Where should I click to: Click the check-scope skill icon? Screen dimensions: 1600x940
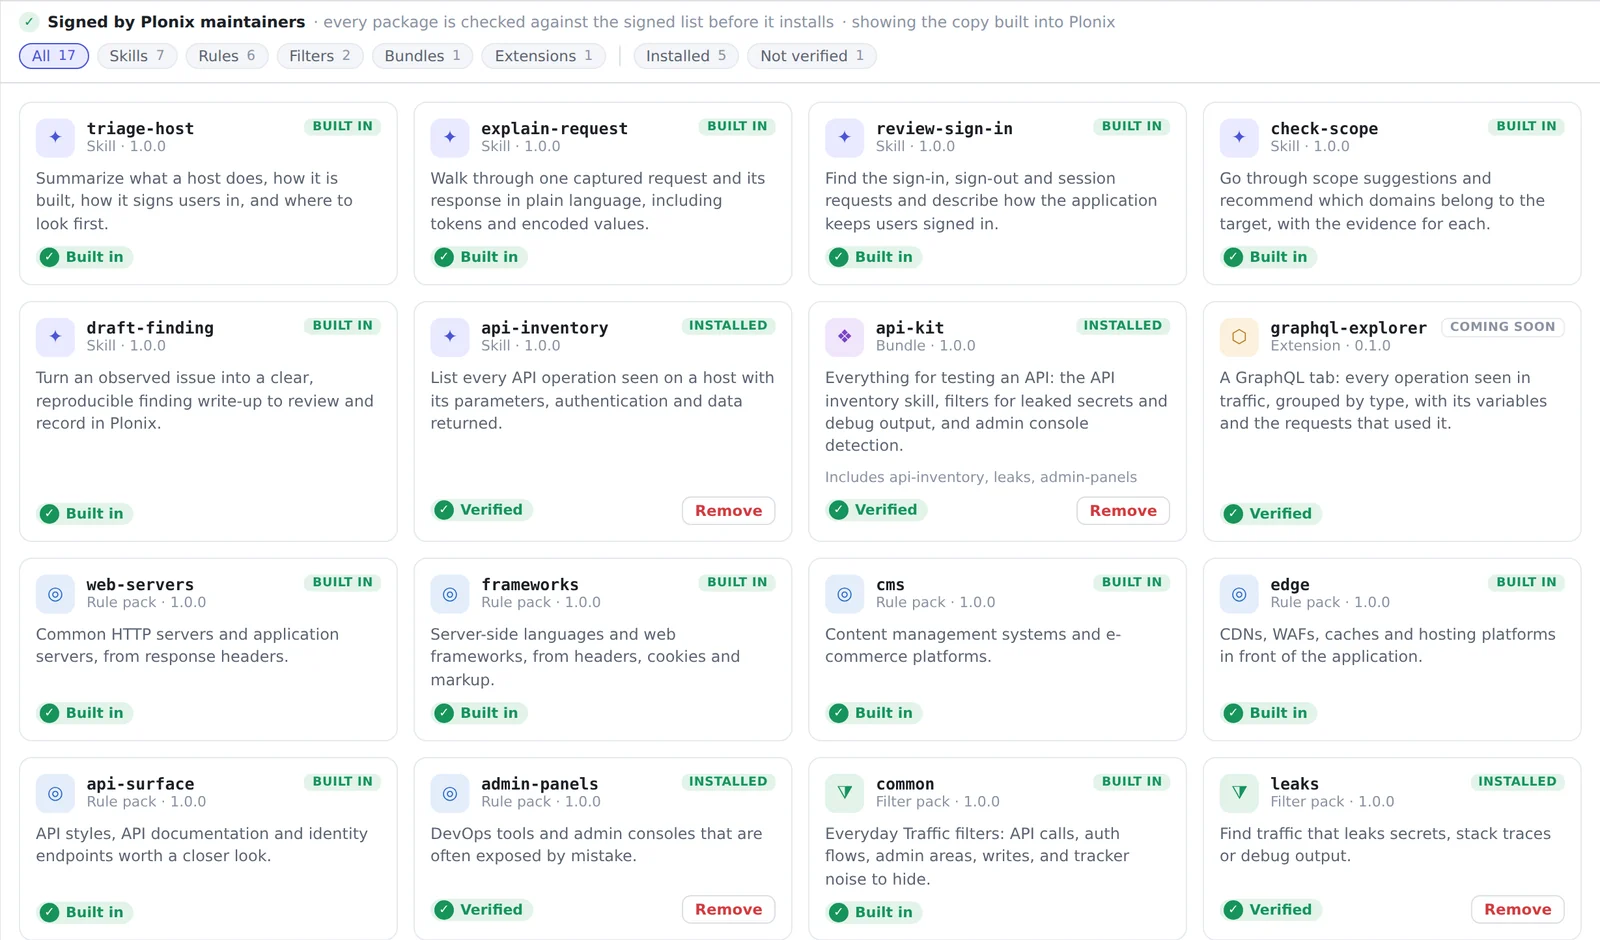click(x=1239, y=137)
